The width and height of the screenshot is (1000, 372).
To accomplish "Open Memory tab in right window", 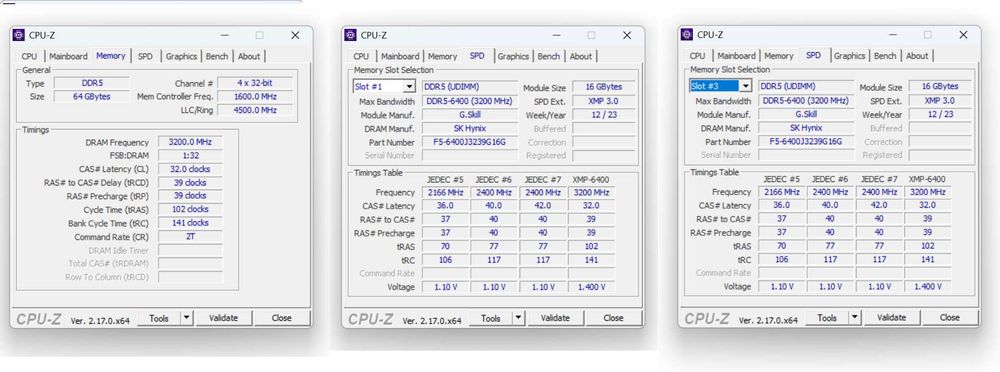I will pos(779,56).
